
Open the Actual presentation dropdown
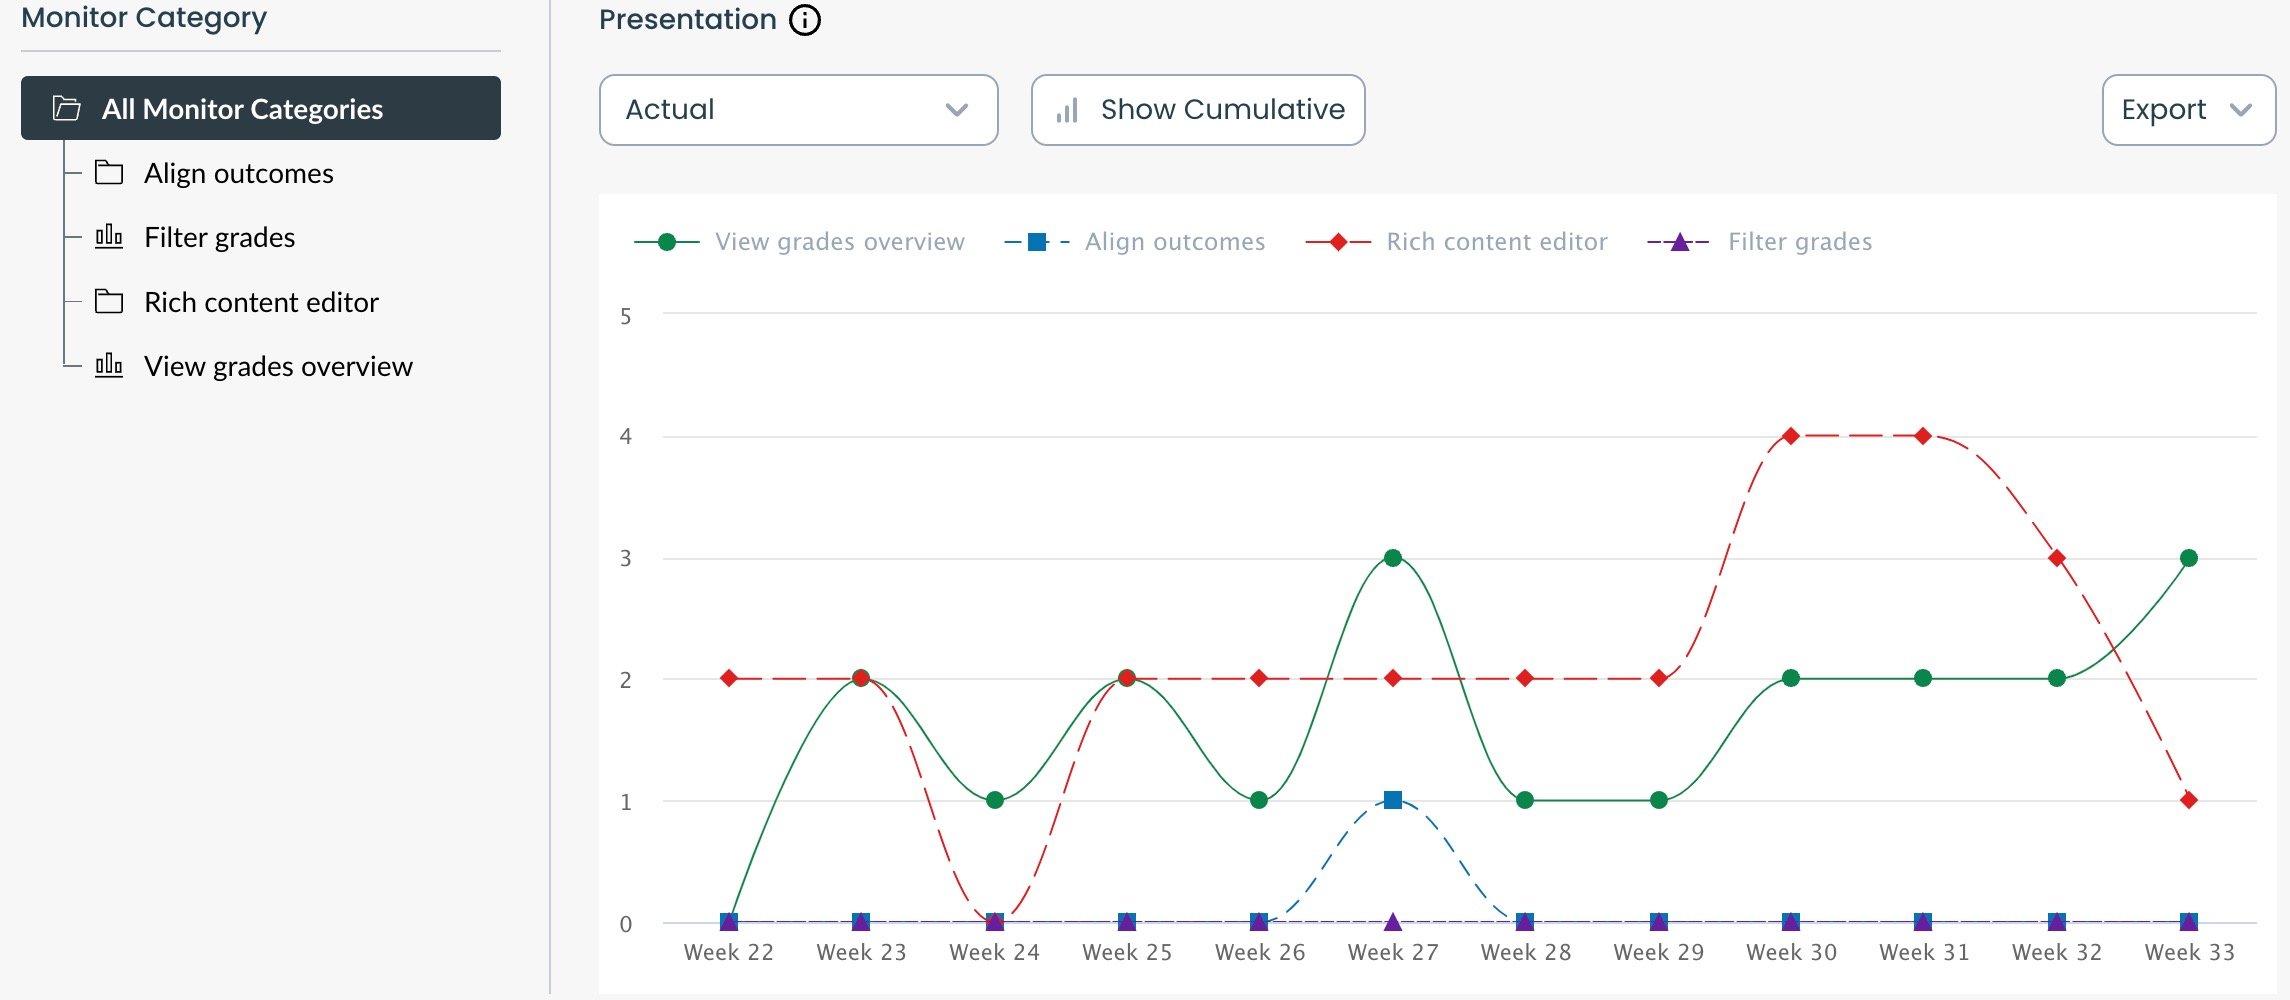tap(797, 110)
